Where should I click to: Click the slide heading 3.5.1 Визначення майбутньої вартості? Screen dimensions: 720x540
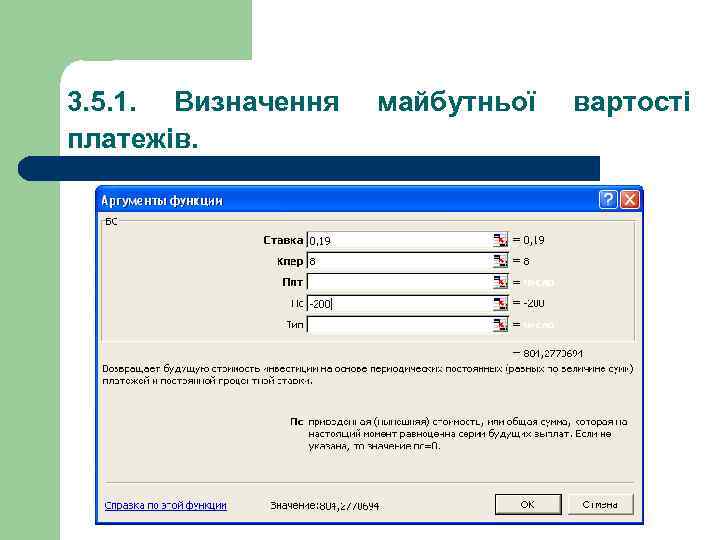click(378, 119)
